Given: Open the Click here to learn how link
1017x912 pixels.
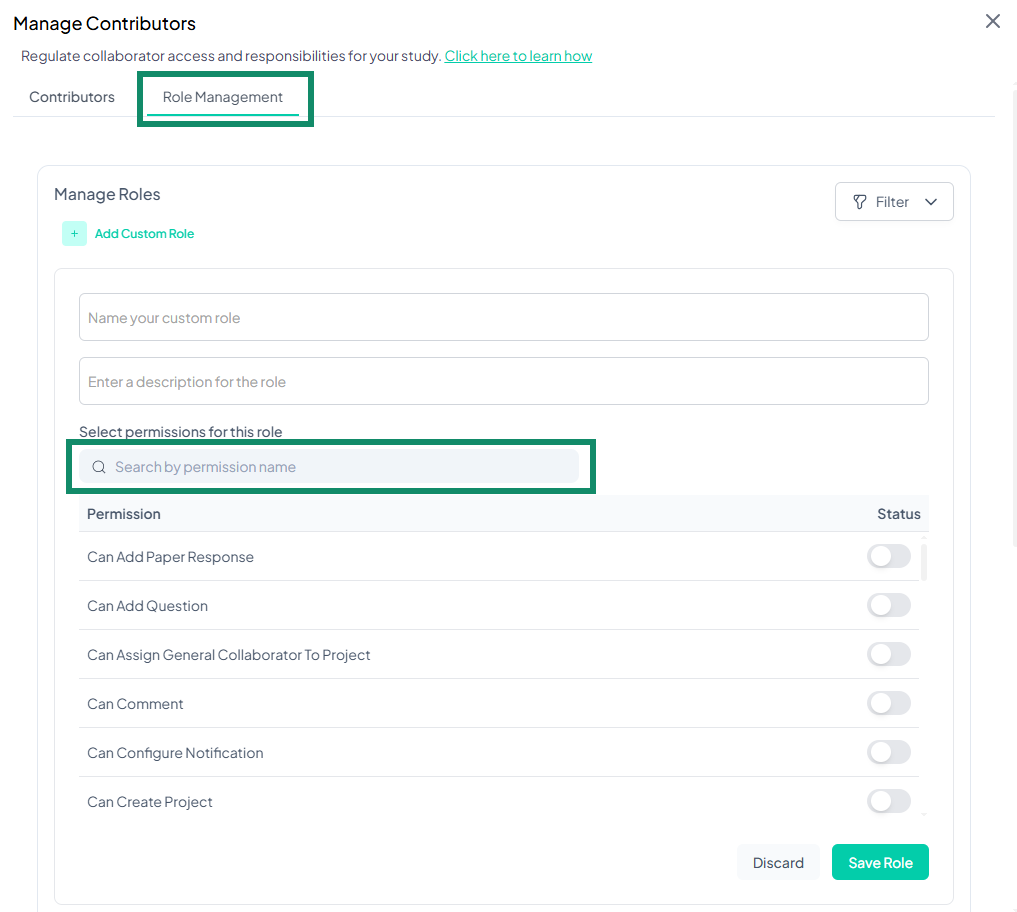Looking at the screenshot, I should click(518, 55).
